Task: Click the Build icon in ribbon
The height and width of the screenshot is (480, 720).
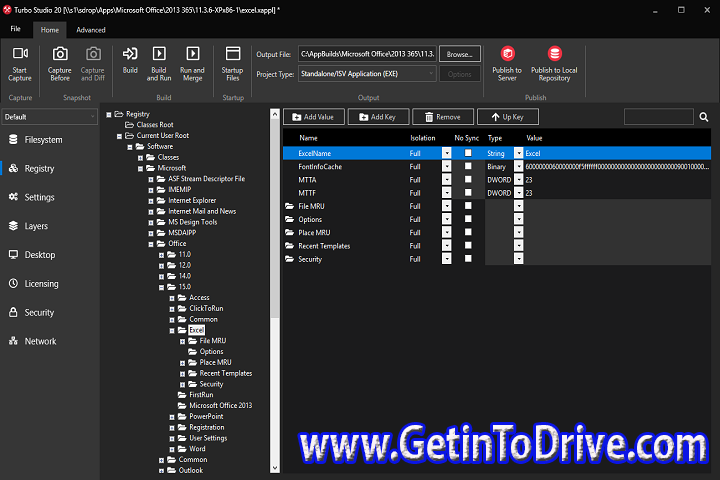Action: [x=130, y=54]
